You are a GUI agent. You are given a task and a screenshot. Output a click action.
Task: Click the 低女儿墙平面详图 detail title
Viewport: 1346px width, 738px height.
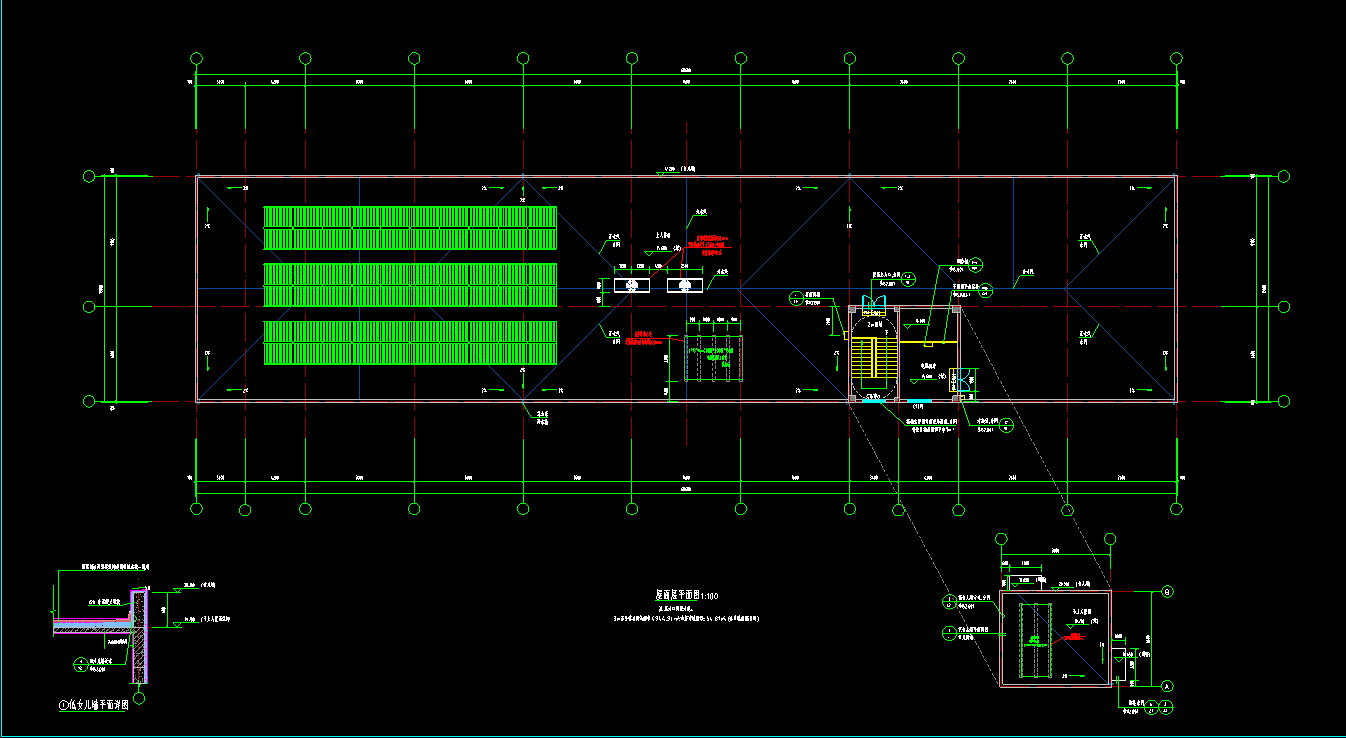[97, 704]
